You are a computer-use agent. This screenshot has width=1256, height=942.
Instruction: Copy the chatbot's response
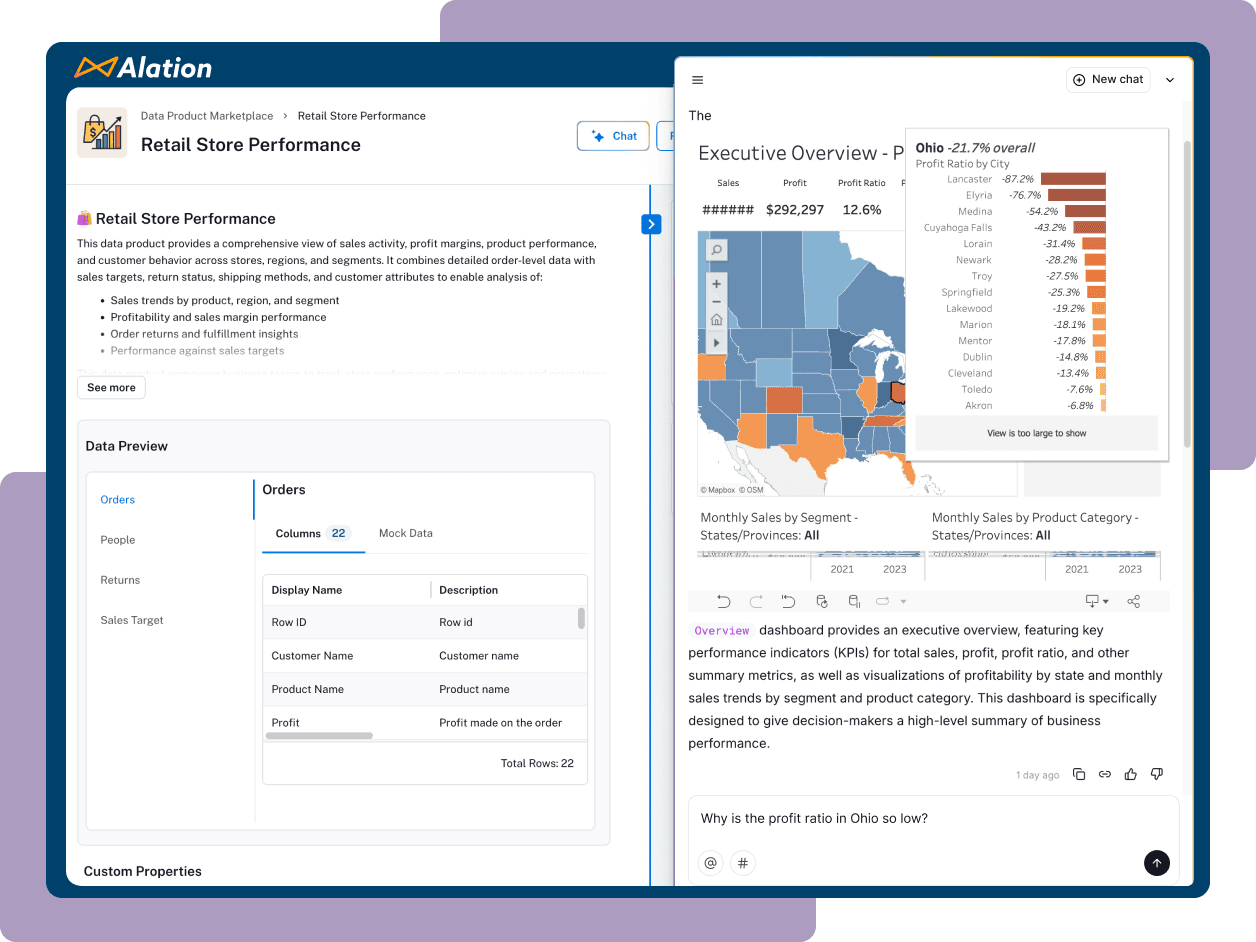click(1079, 774)
